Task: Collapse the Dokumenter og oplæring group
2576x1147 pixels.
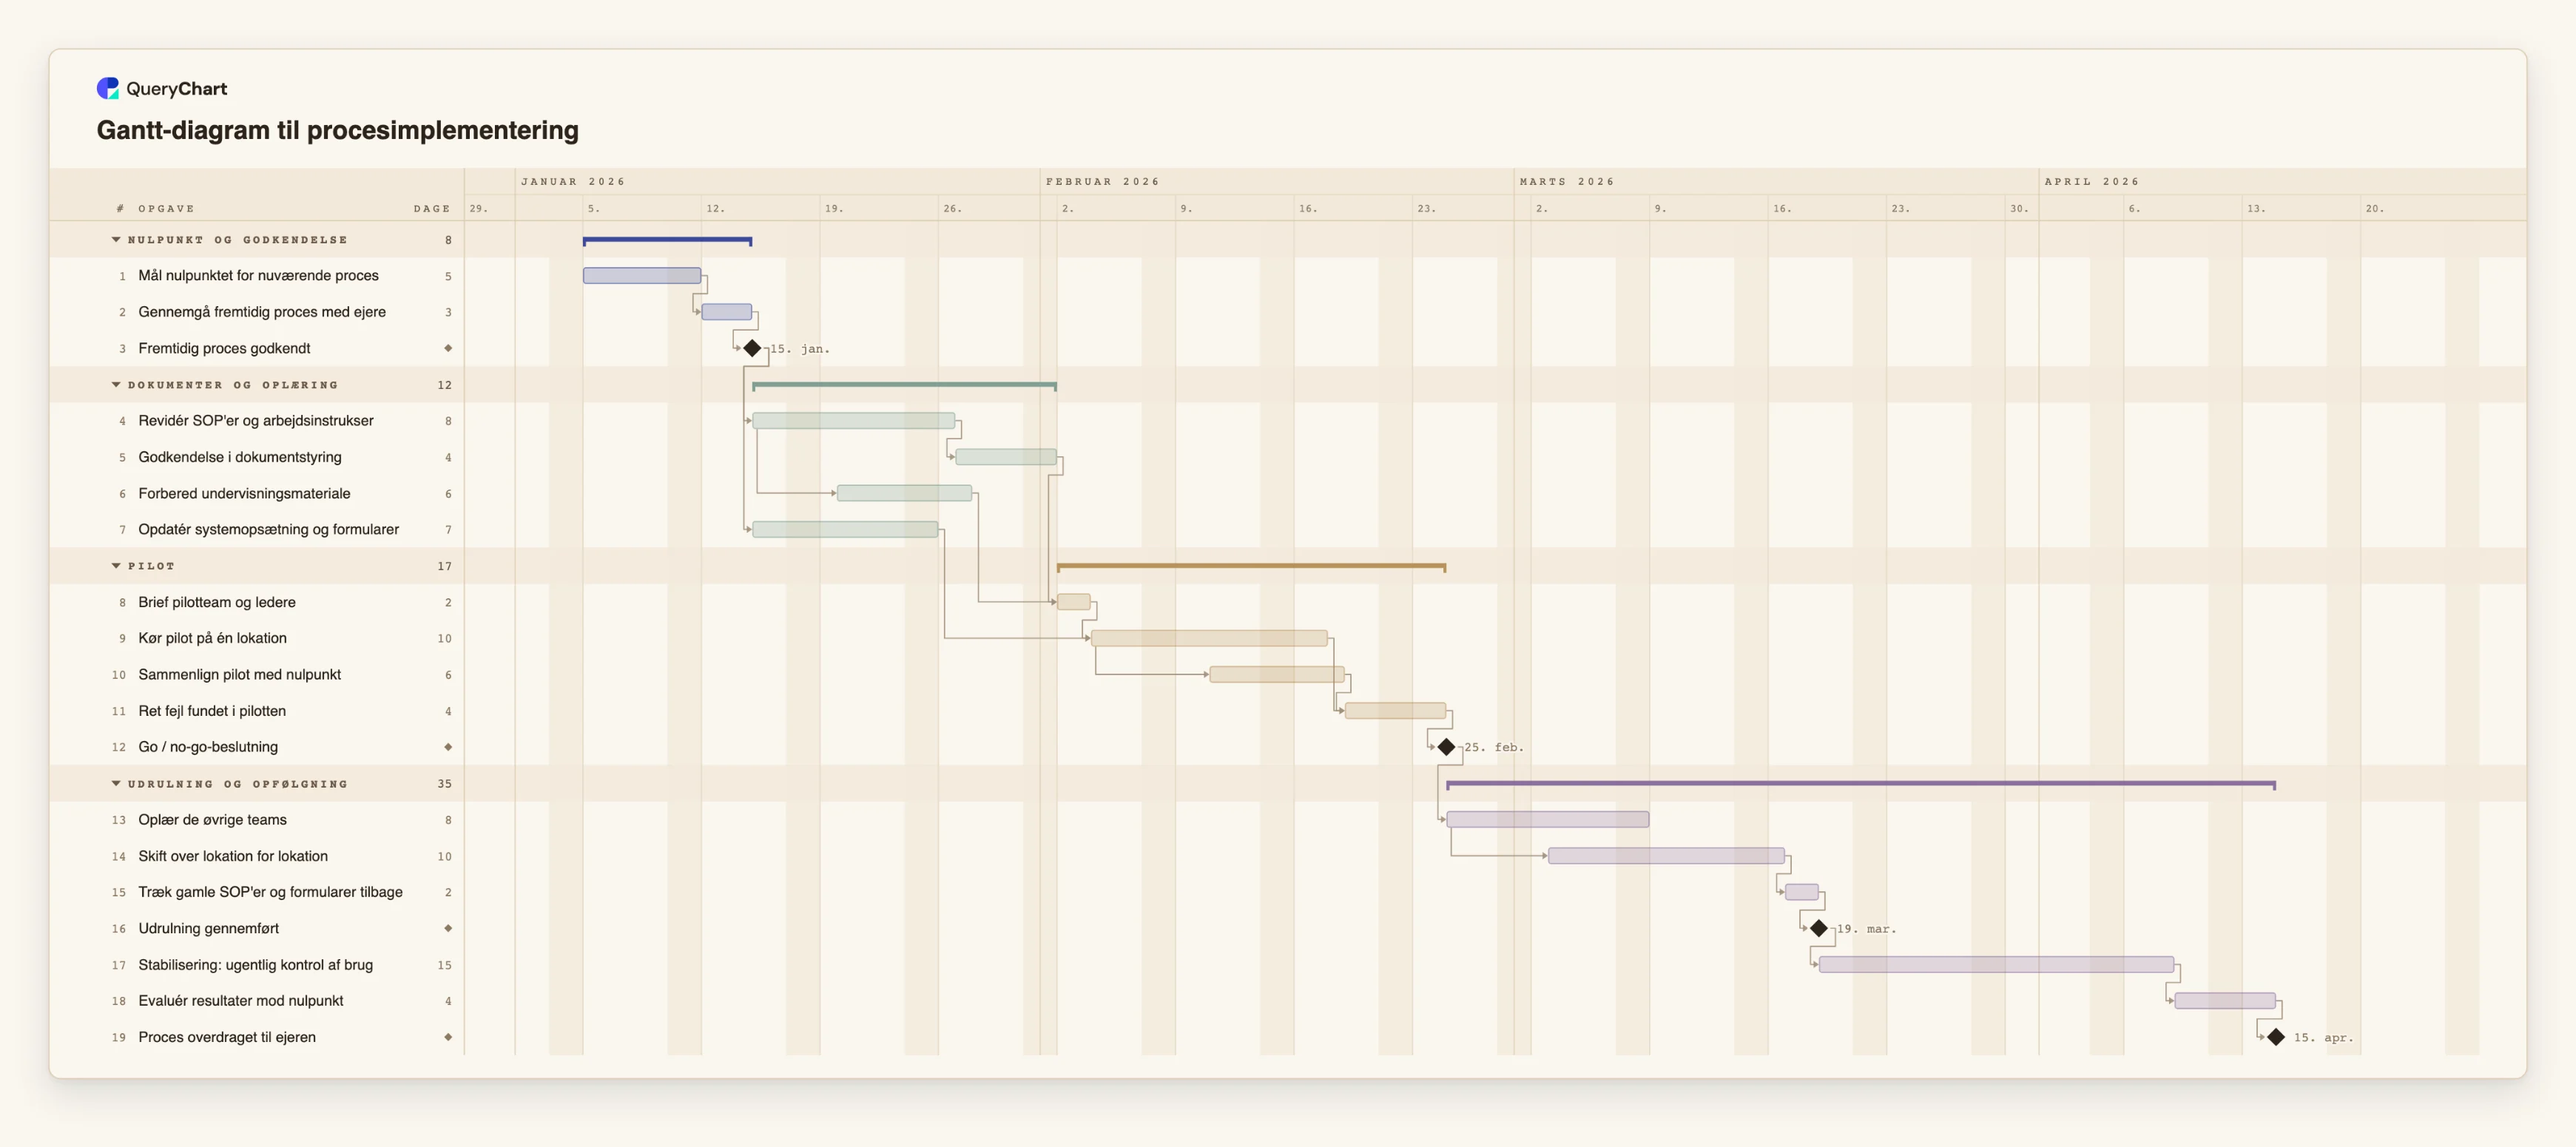Action: tap(116, 385)
